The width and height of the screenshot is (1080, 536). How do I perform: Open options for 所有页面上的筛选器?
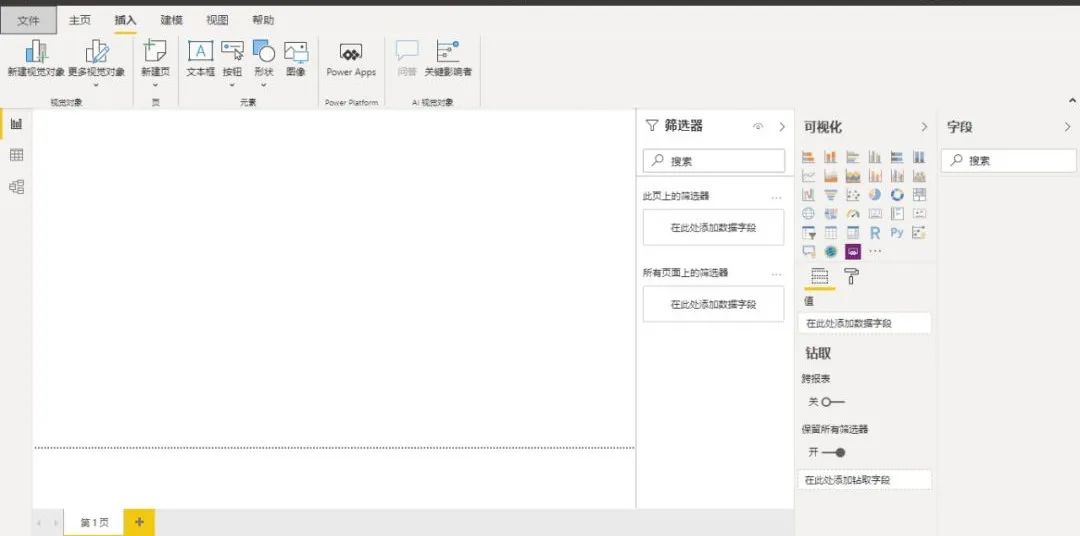(x=776, y=274)
